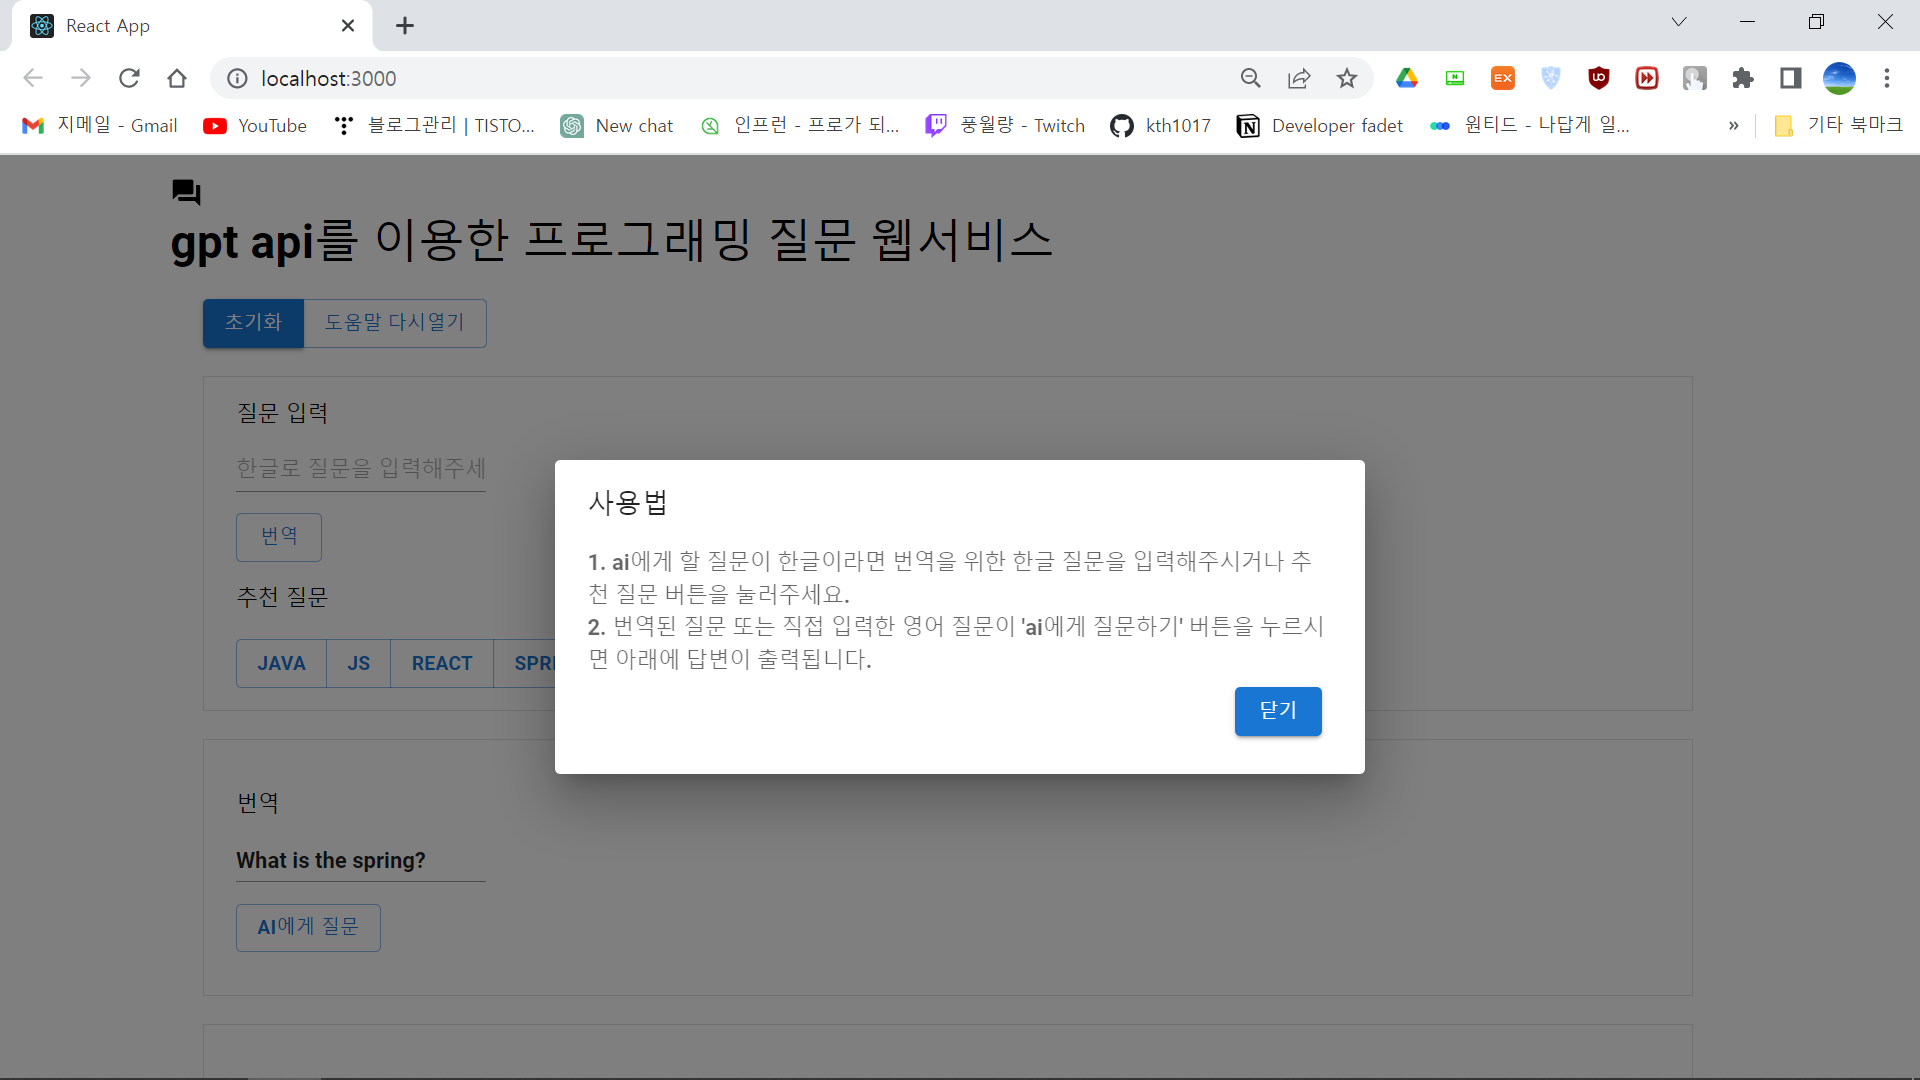This screenshot has width=1920, height=1080.
Task: Click the uBlock Origin extension icon
Action: 1598,78
